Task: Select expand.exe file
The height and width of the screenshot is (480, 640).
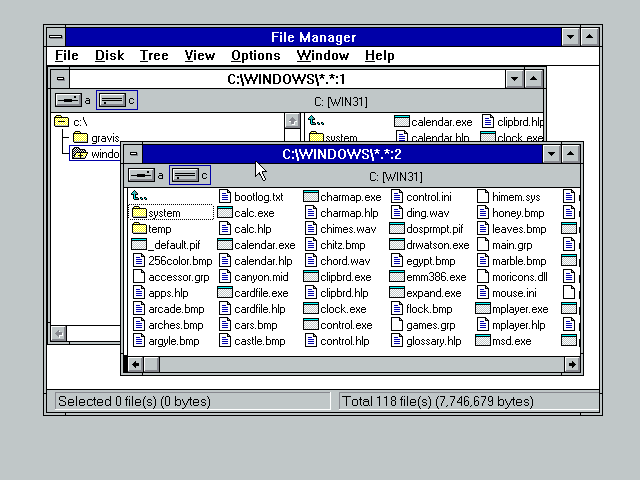Action: click(x=426, y=293)
